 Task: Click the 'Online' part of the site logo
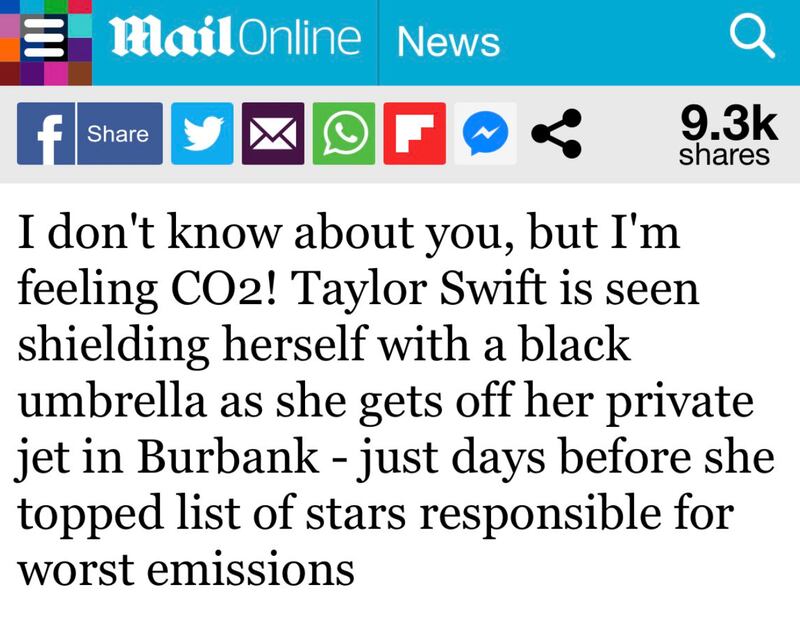[301, 40]
